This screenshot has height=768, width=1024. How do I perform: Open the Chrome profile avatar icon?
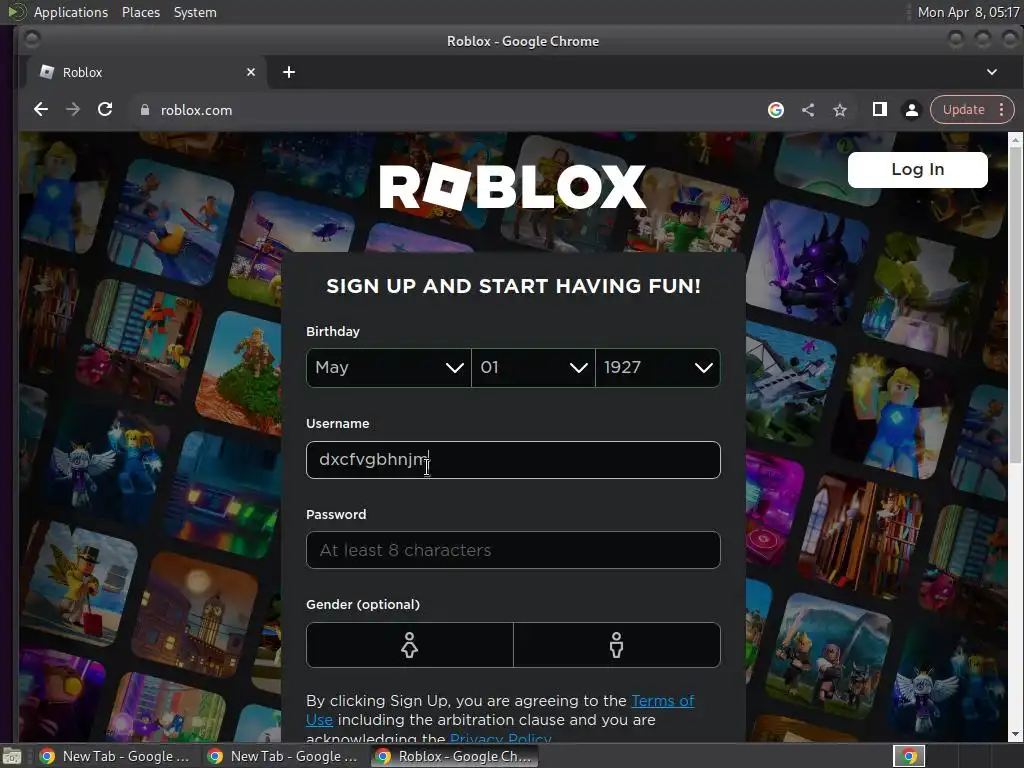coord(912,110)
